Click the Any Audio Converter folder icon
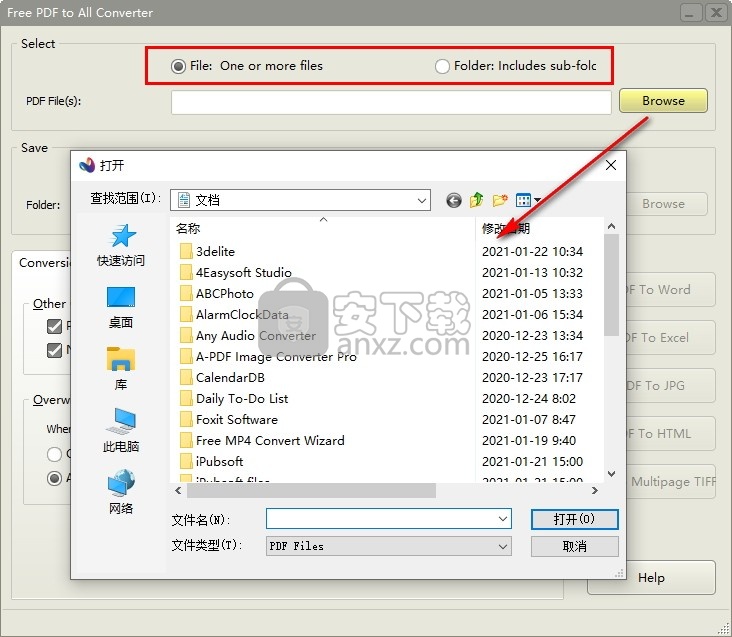 point(186,335)
